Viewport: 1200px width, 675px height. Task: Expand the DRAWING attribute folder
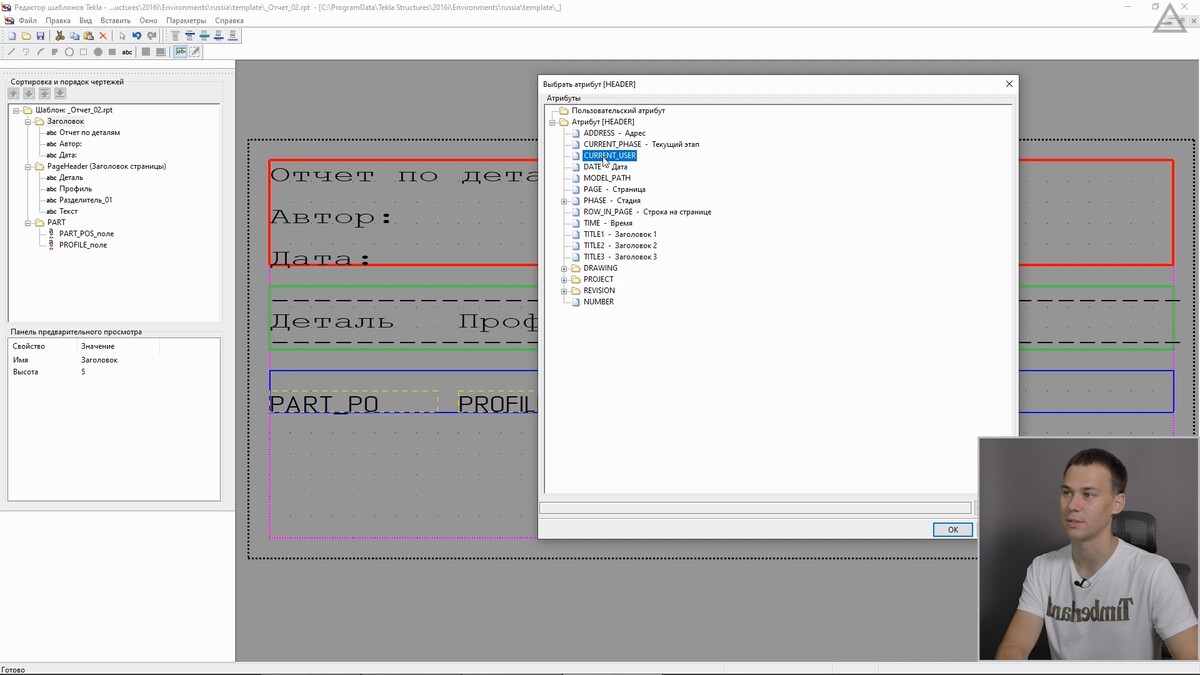tap(564, 268)
